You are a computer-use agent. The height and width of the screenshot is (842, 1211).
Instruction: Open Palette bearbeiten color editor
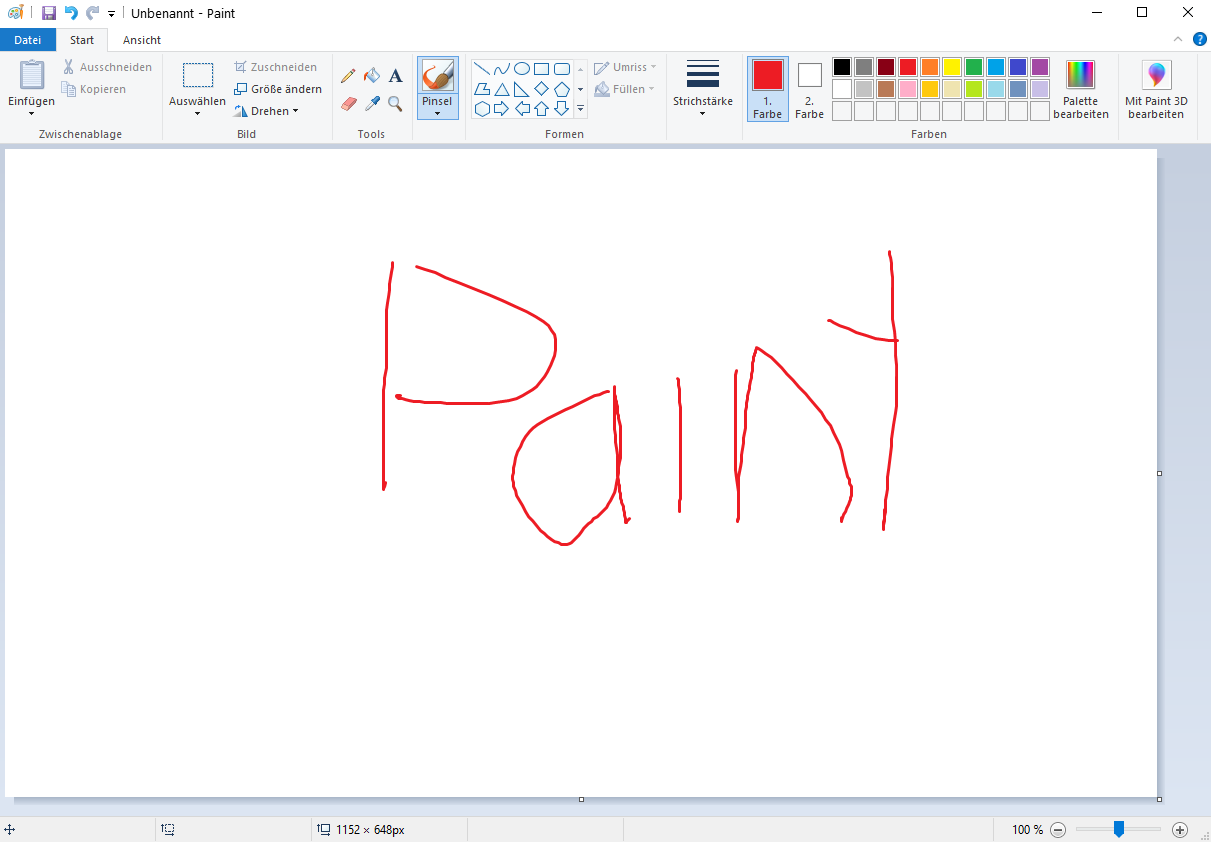point(1081,89)
